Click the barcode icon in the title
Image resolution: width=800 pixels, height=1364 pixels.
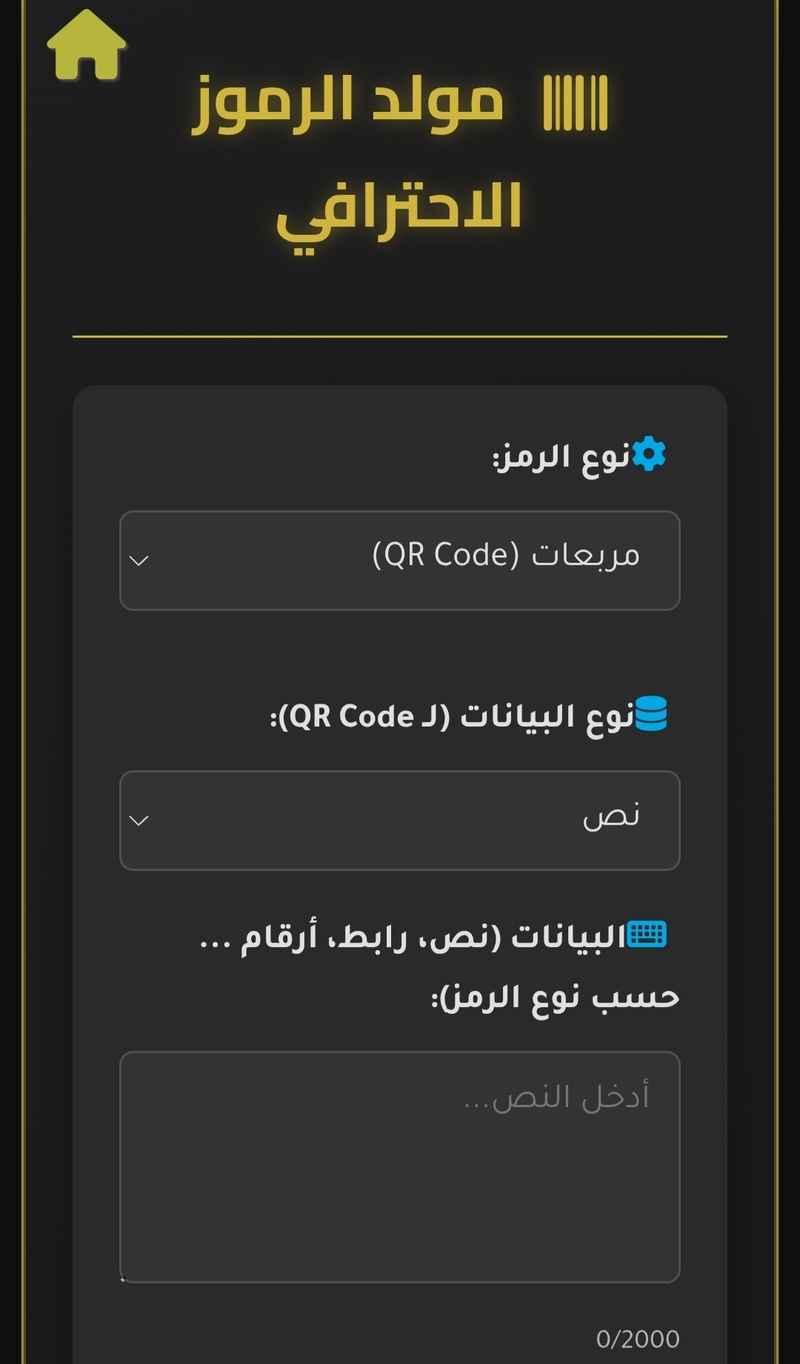pyautogui.click(x=575, y=103)
